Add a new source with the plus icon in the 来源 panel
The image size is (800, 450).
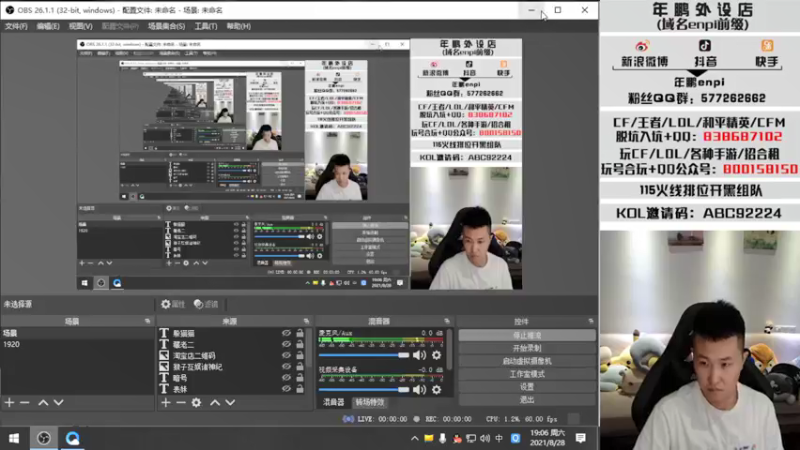tap(166, 403)
